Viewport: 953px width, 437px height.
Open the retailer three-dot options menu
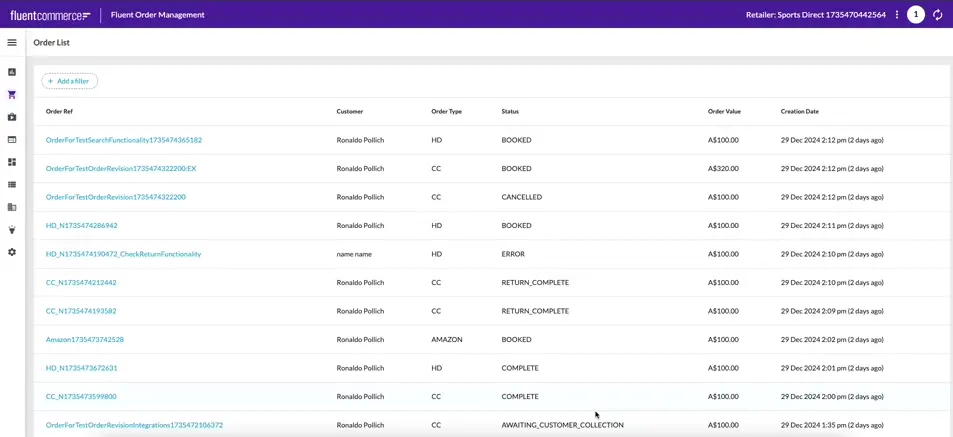[x=897, y=15]
